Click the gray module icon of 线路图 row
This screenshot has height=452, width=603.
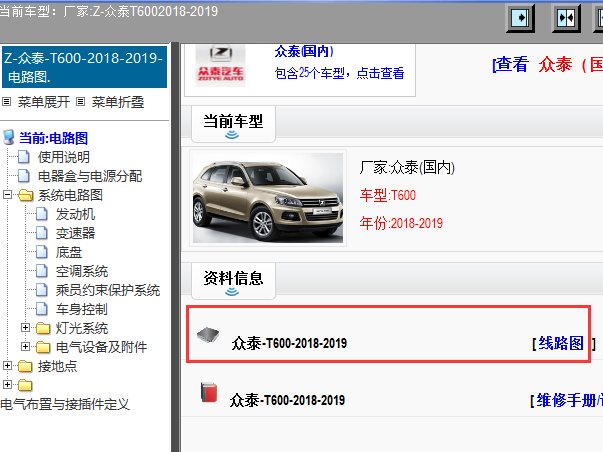(208, 335)
